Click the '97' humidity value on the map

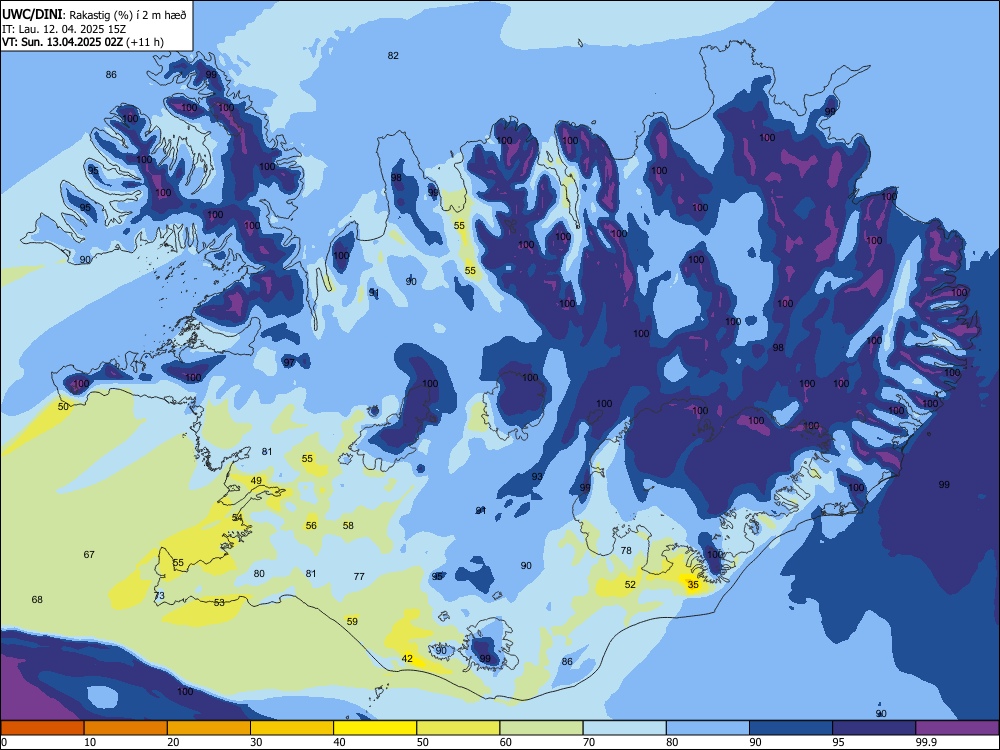(289, 362)
